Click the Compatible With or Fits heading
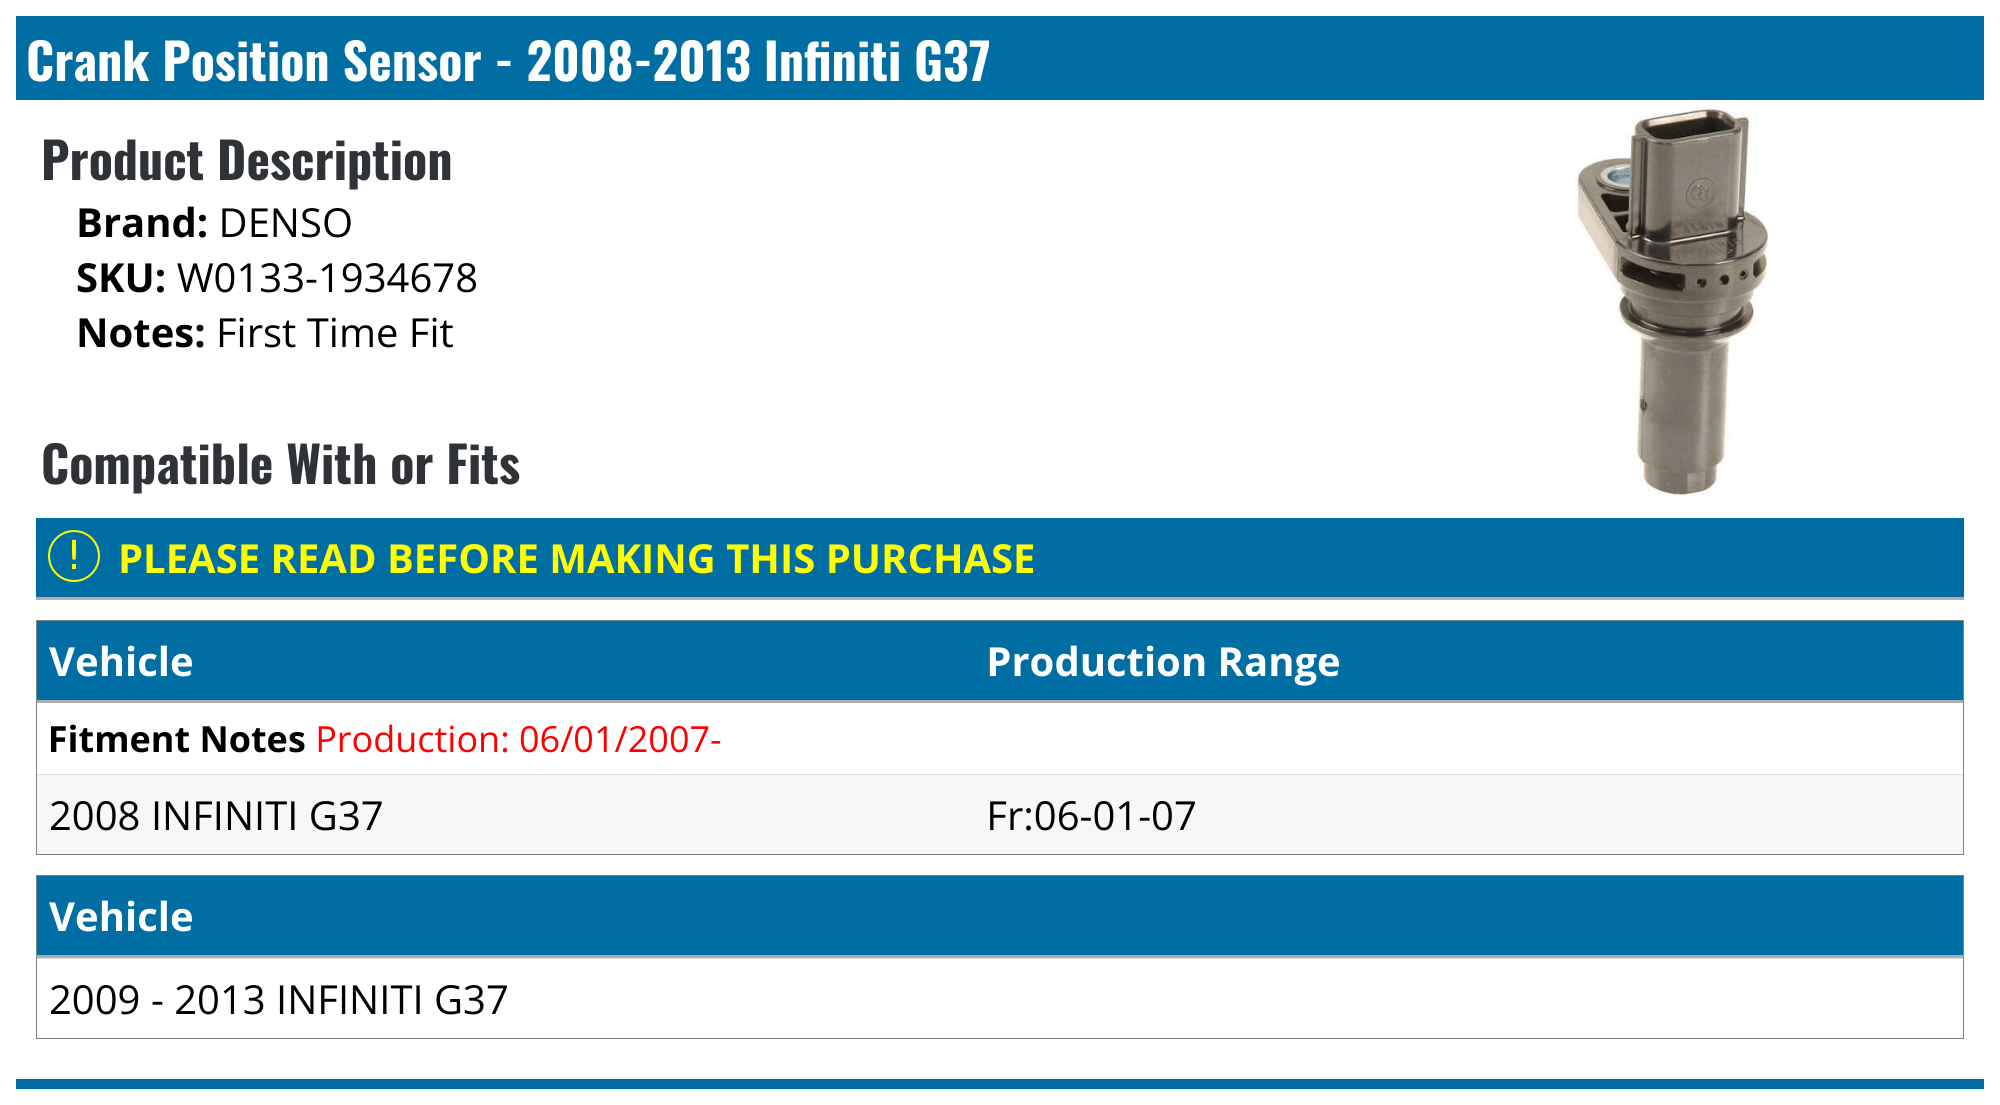The image size is (2000, 1105). click(x=280, y=465)
